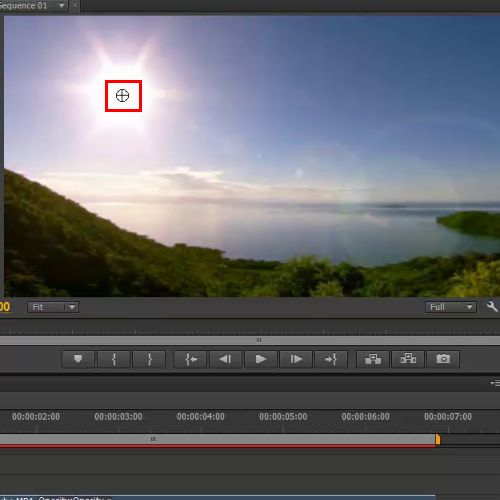
Task: Click the 00:00:02:00 ruler mark
Action: click(x=36, y=417)
